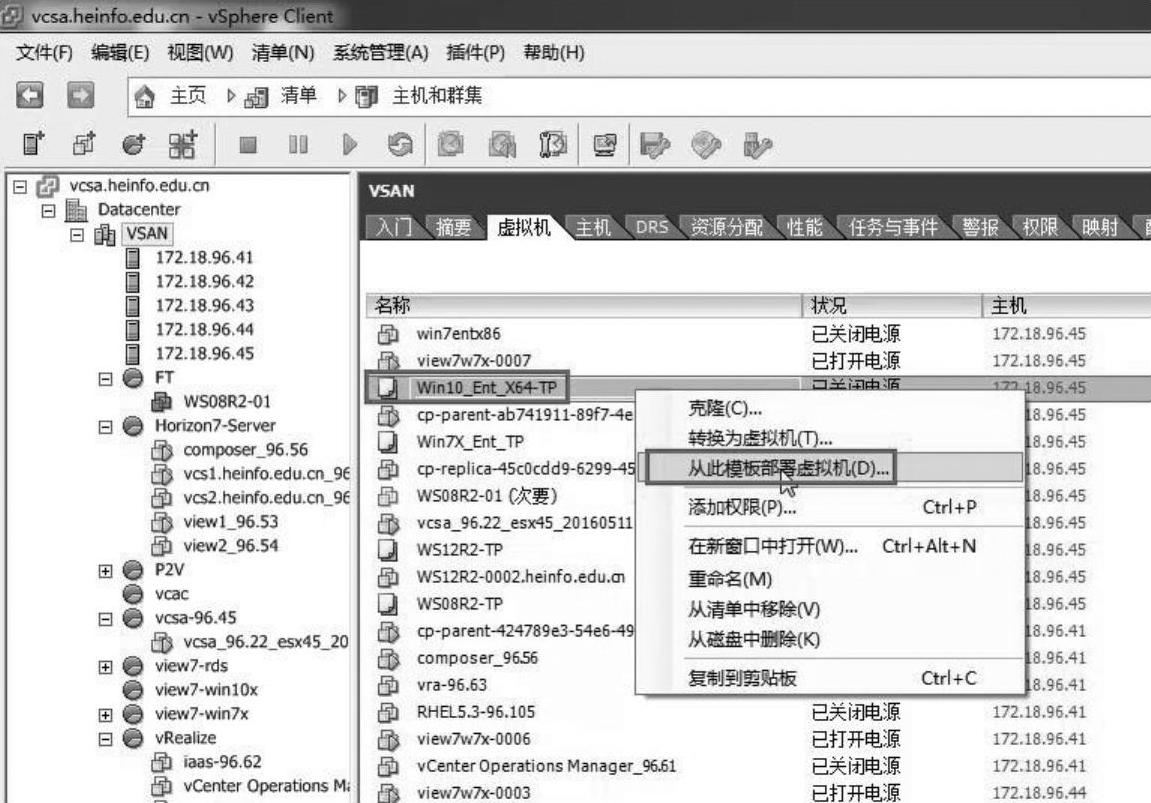Sort by the 主机 column header
This screenshot has width=1151, height=803.
click(x=1067, y=305)
